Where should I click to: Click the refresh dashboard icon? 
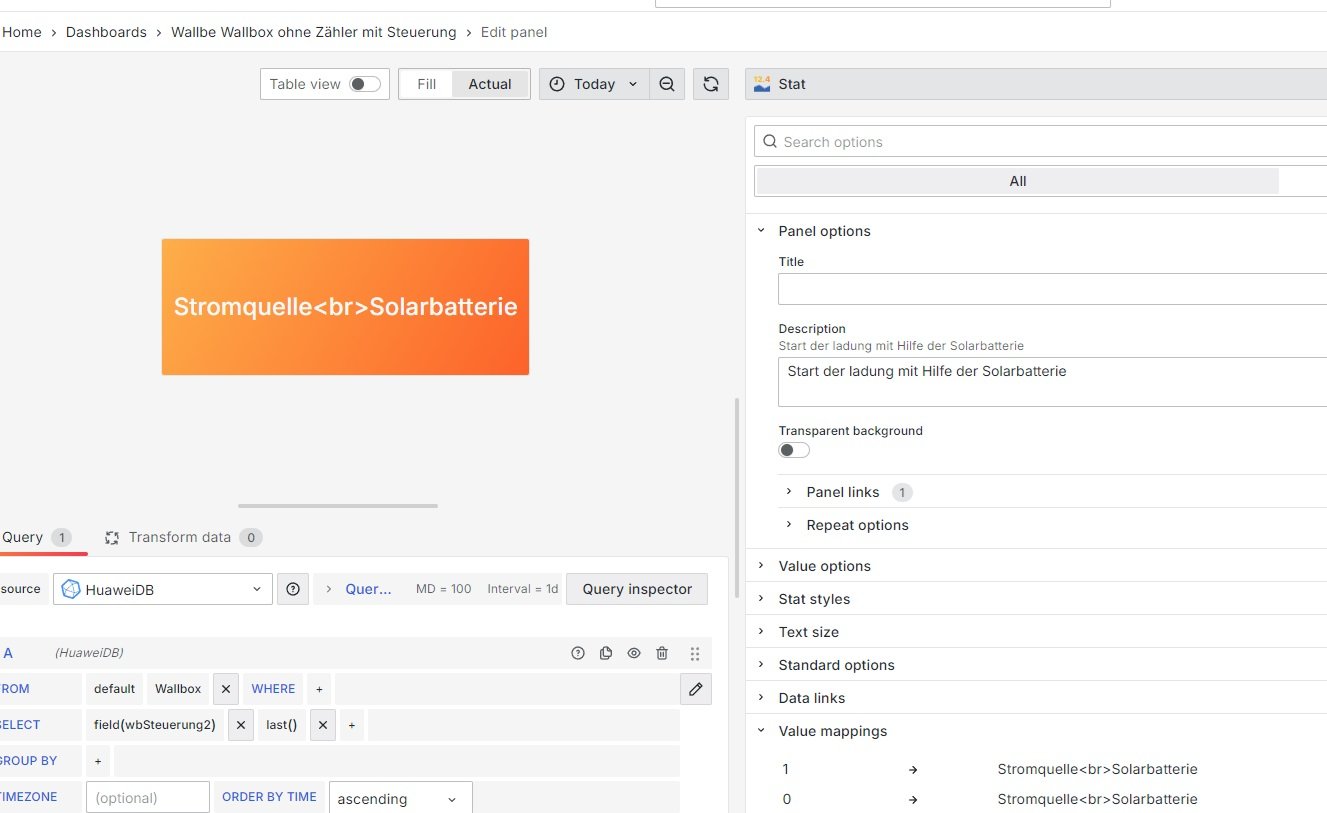click(x=710, y=84)
